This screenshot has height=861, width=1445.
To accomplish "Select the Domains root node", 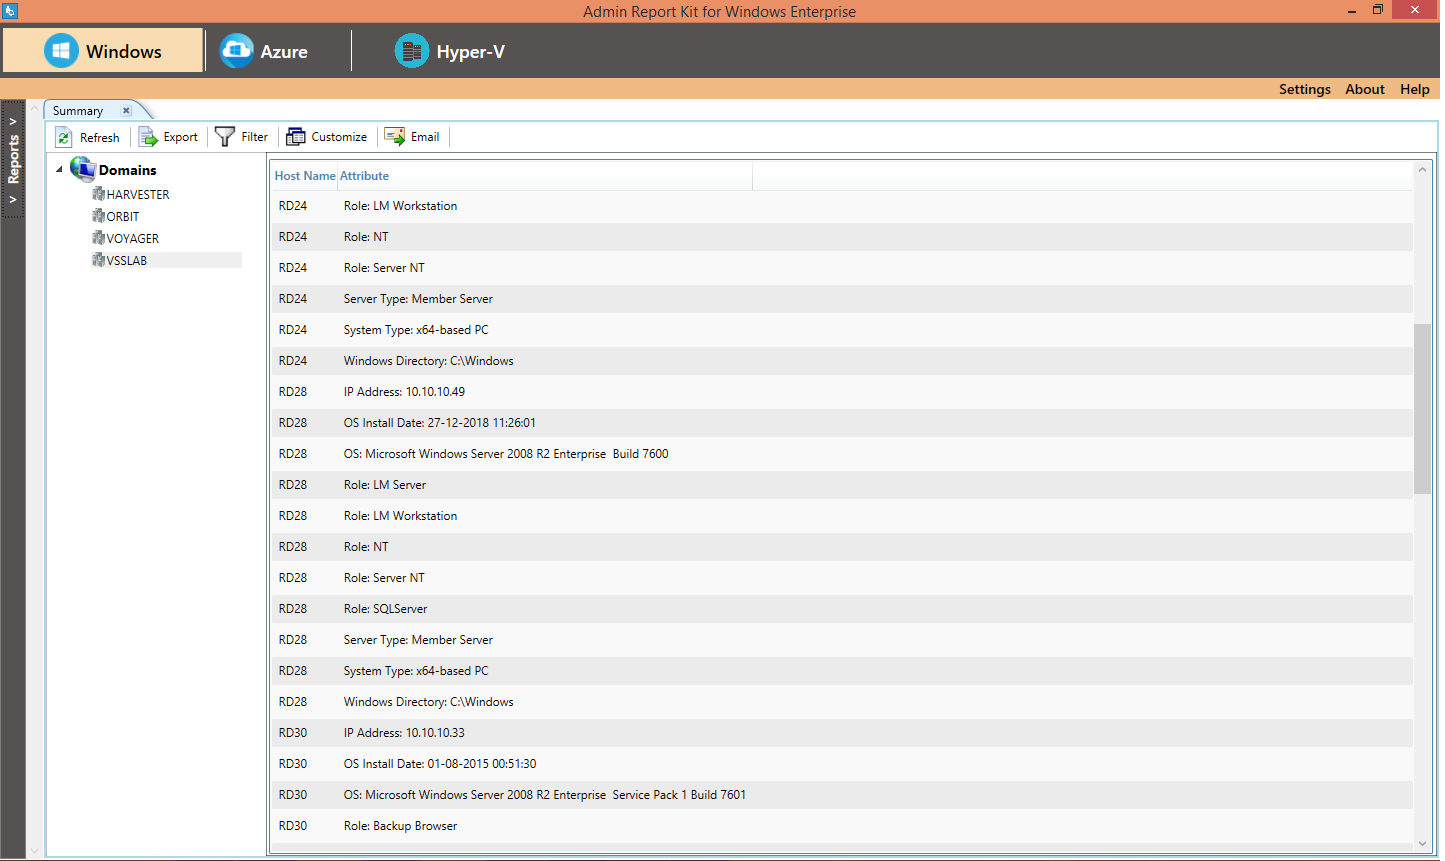I will pos(128,170).
